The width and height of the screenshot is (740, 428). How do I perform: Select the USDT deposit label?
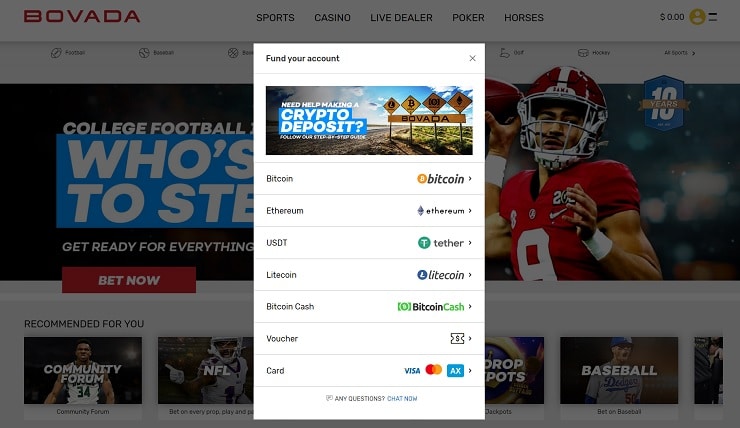tap(277, 243)
